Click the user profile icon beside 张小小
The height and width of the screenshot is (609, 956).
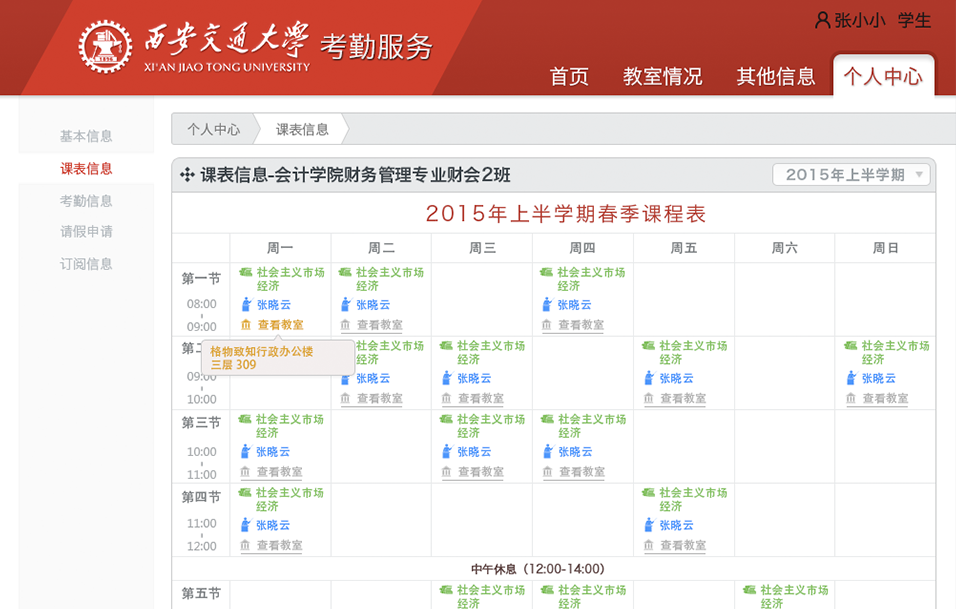(x=822, y=20)
